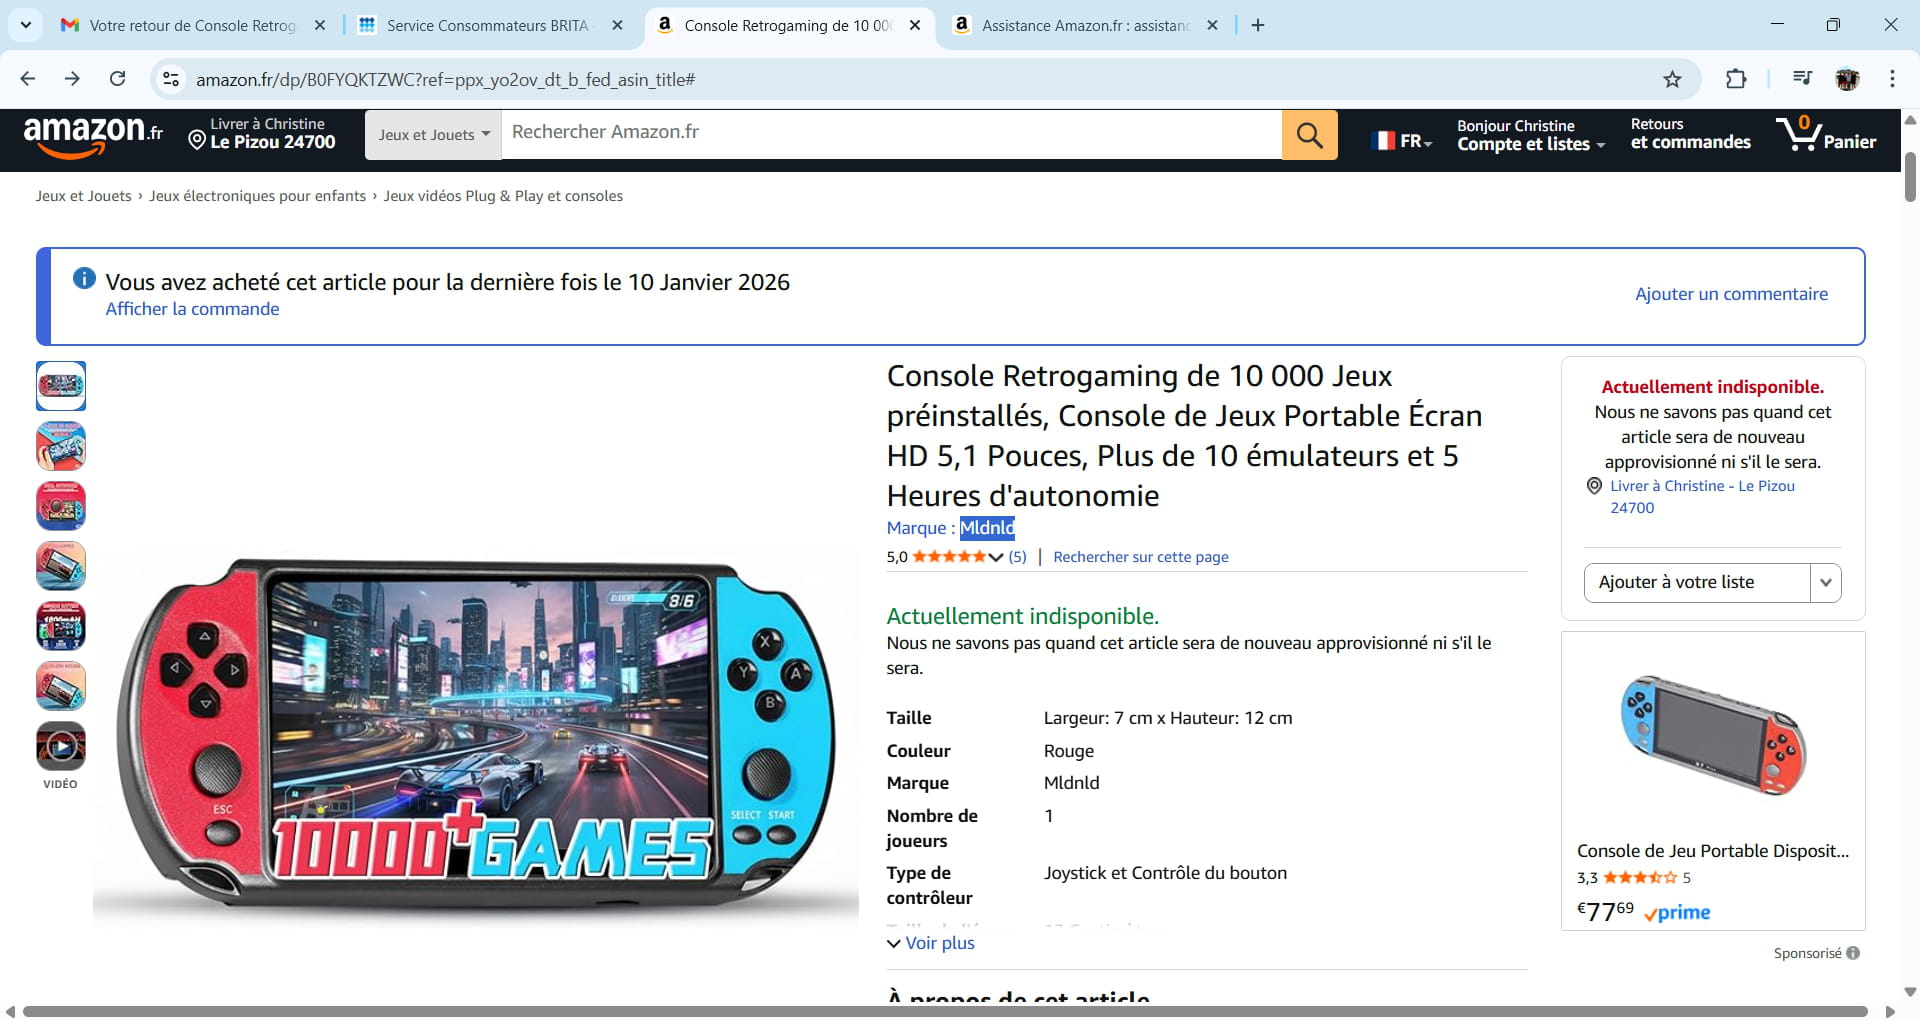1920x1020 pixels.
Task: Select the second product image thumbnail
Action: coord(61,446)
